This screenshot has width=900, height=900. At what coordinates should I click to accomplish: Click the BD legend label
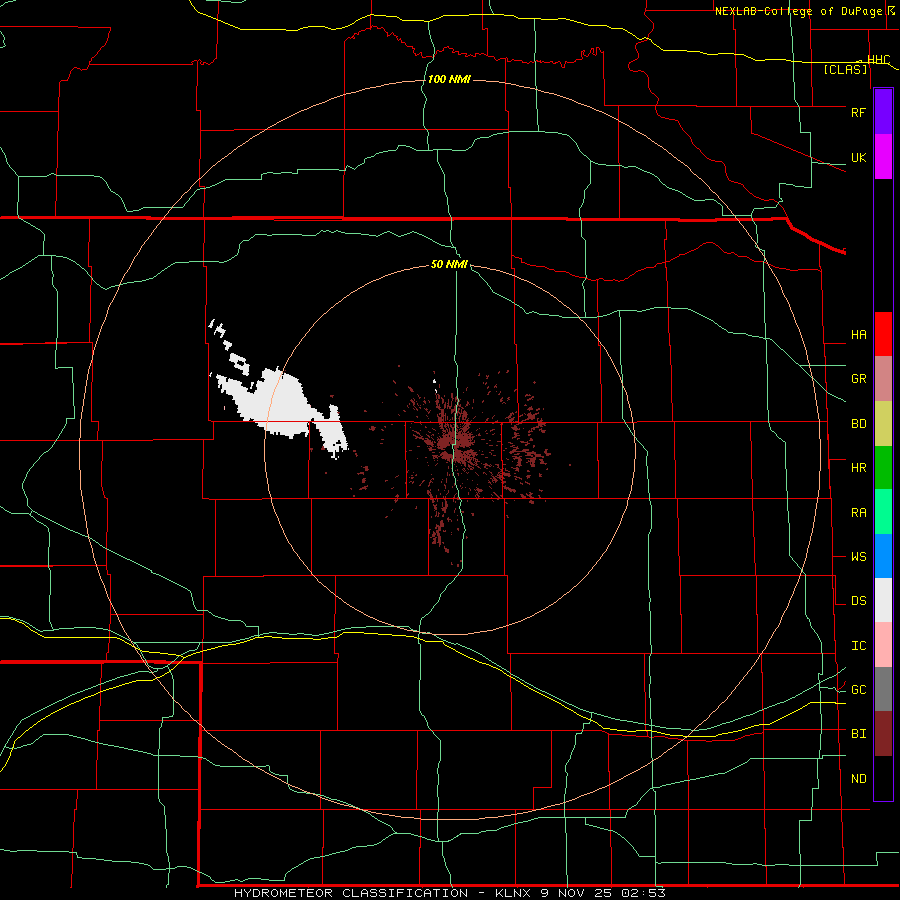click(858, 424)
